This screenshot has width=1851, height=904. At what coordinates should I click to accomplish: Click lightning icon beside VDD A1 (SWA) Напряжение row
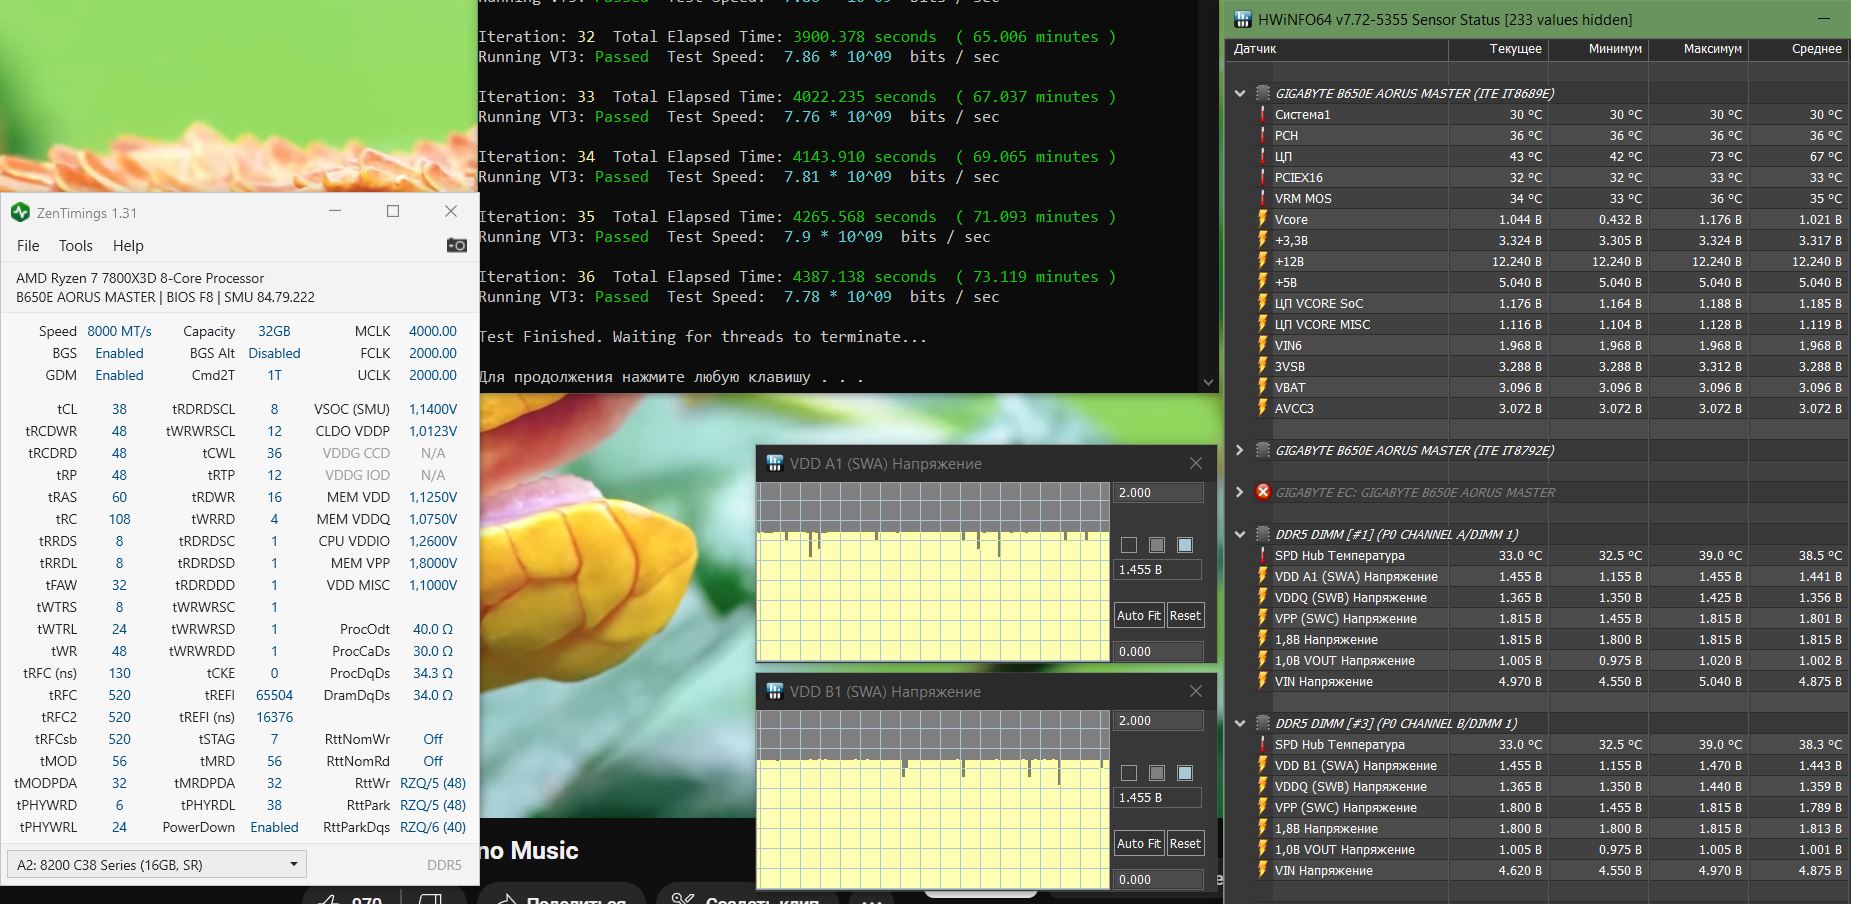click(1263, 576)
